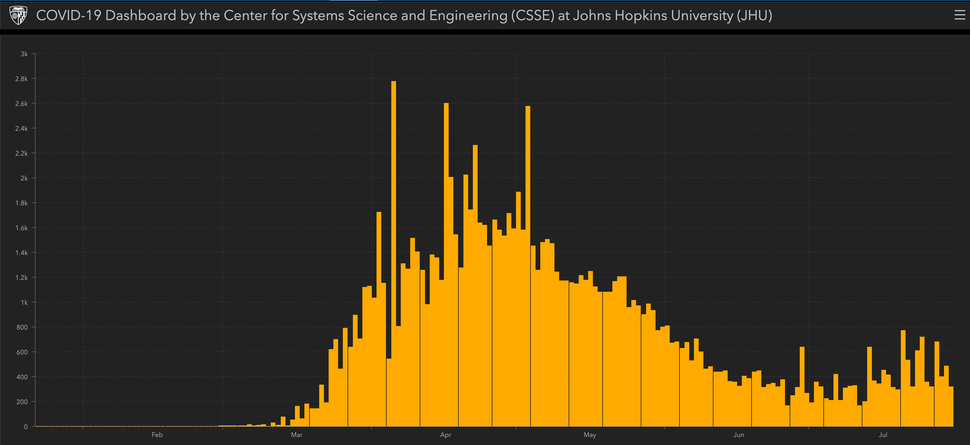970x445 pixels.
Task: Click the Jun label on the x-axis
Action: (x=739, y=435)
